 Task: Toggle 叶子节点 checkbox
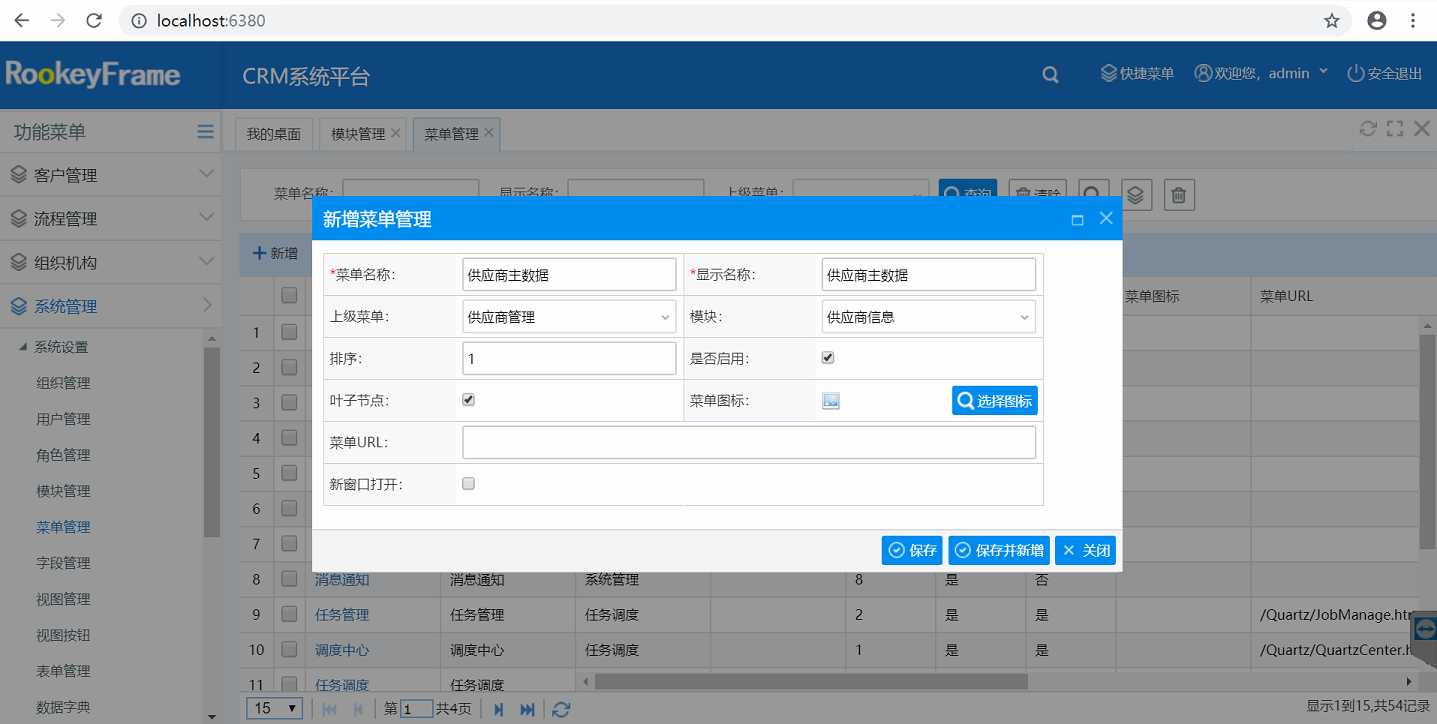click(468, 400)
